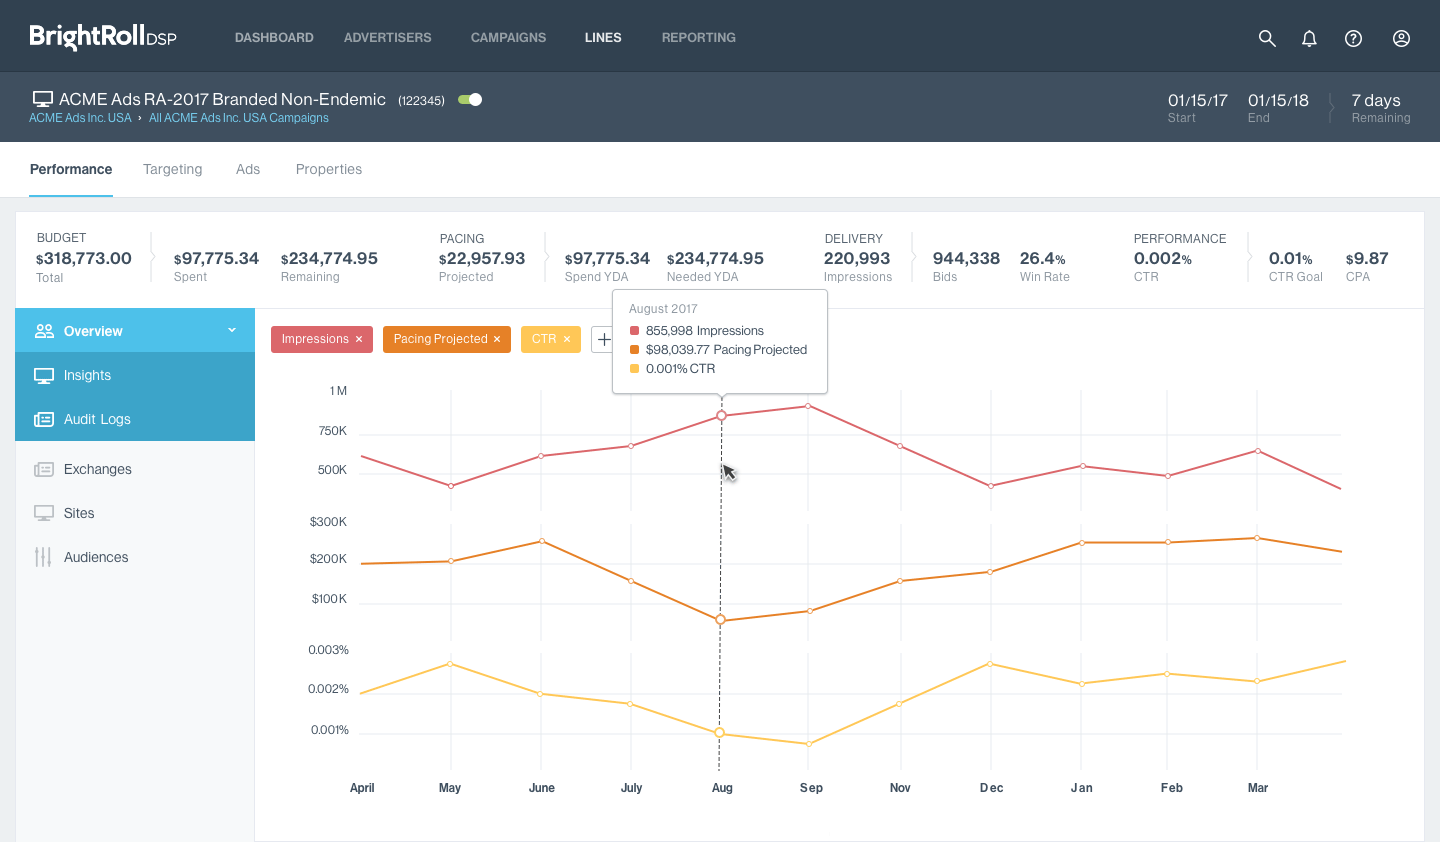Toggle the campaign line active switch
The image size is (1440, 842).
click(x=470, y=100)
